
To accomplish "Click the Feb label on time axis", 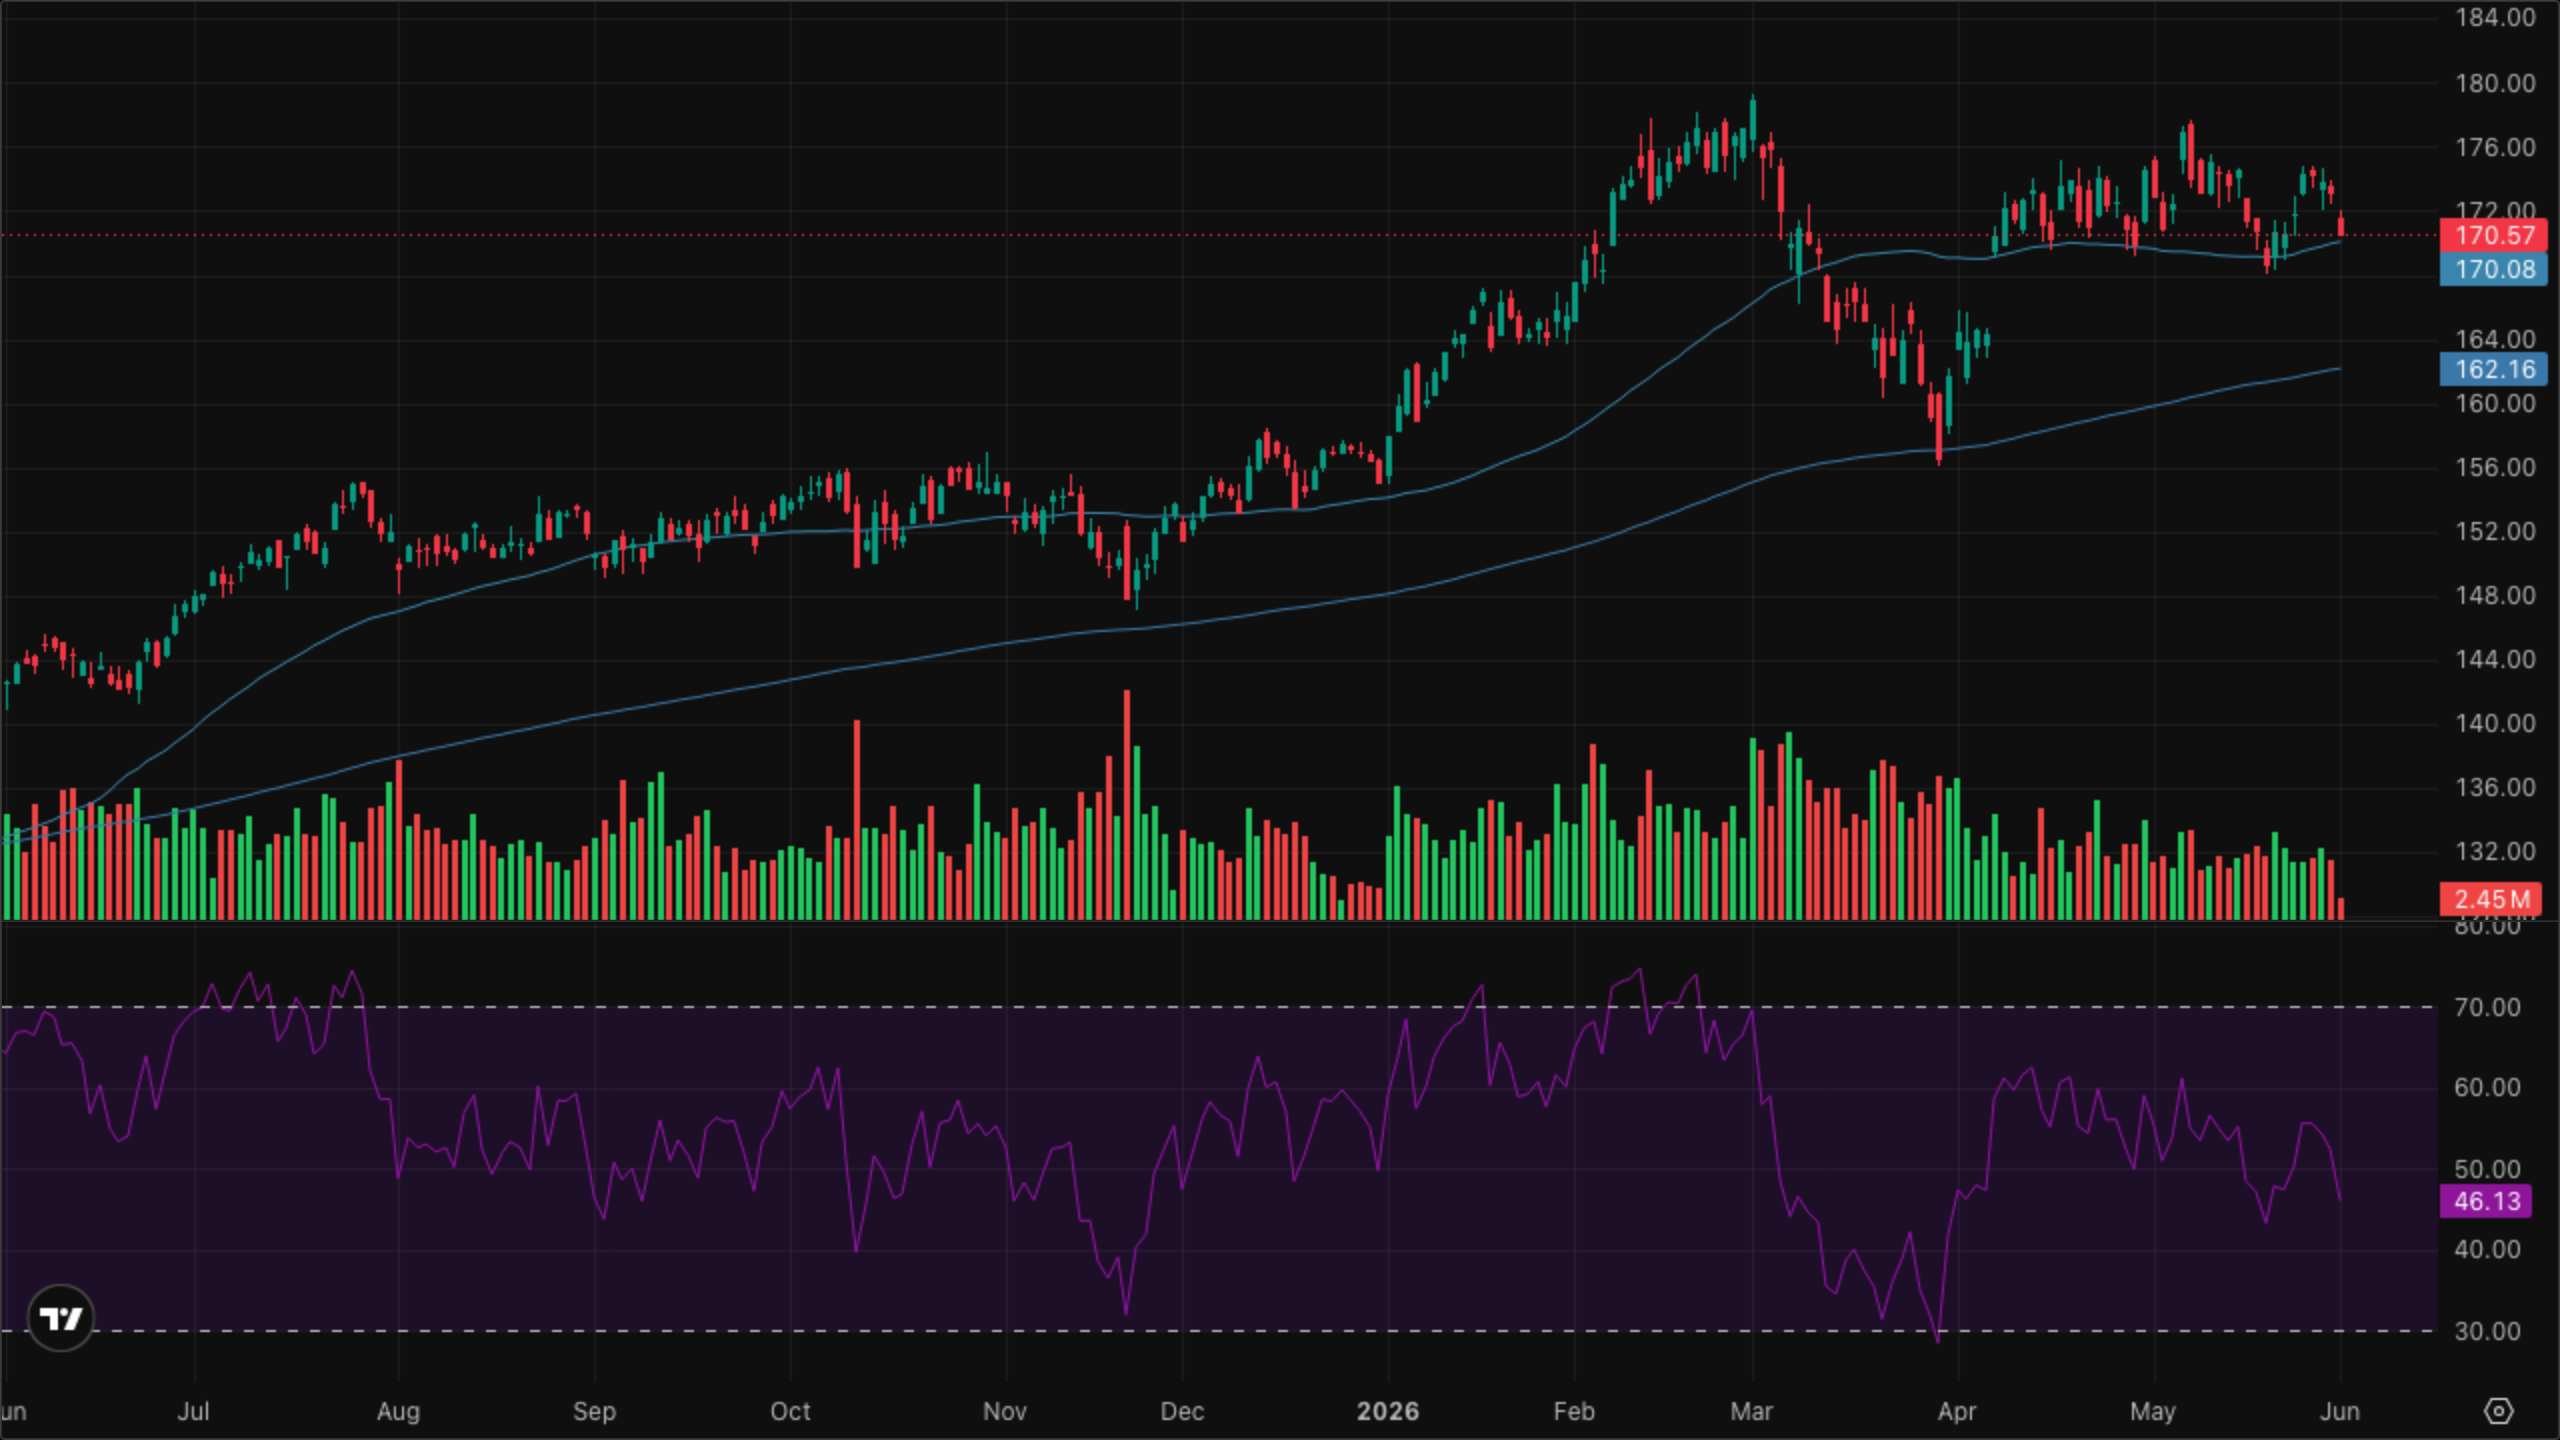I will (1574, 1411).
